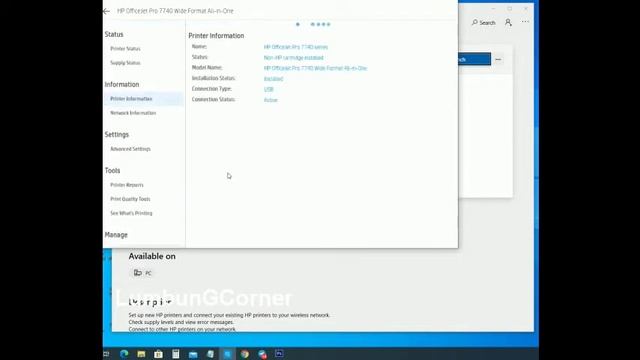This screenshot has height=360, width=640.
Task: Open Photoshop from the taskbar
Action: (x=279, y=353)
